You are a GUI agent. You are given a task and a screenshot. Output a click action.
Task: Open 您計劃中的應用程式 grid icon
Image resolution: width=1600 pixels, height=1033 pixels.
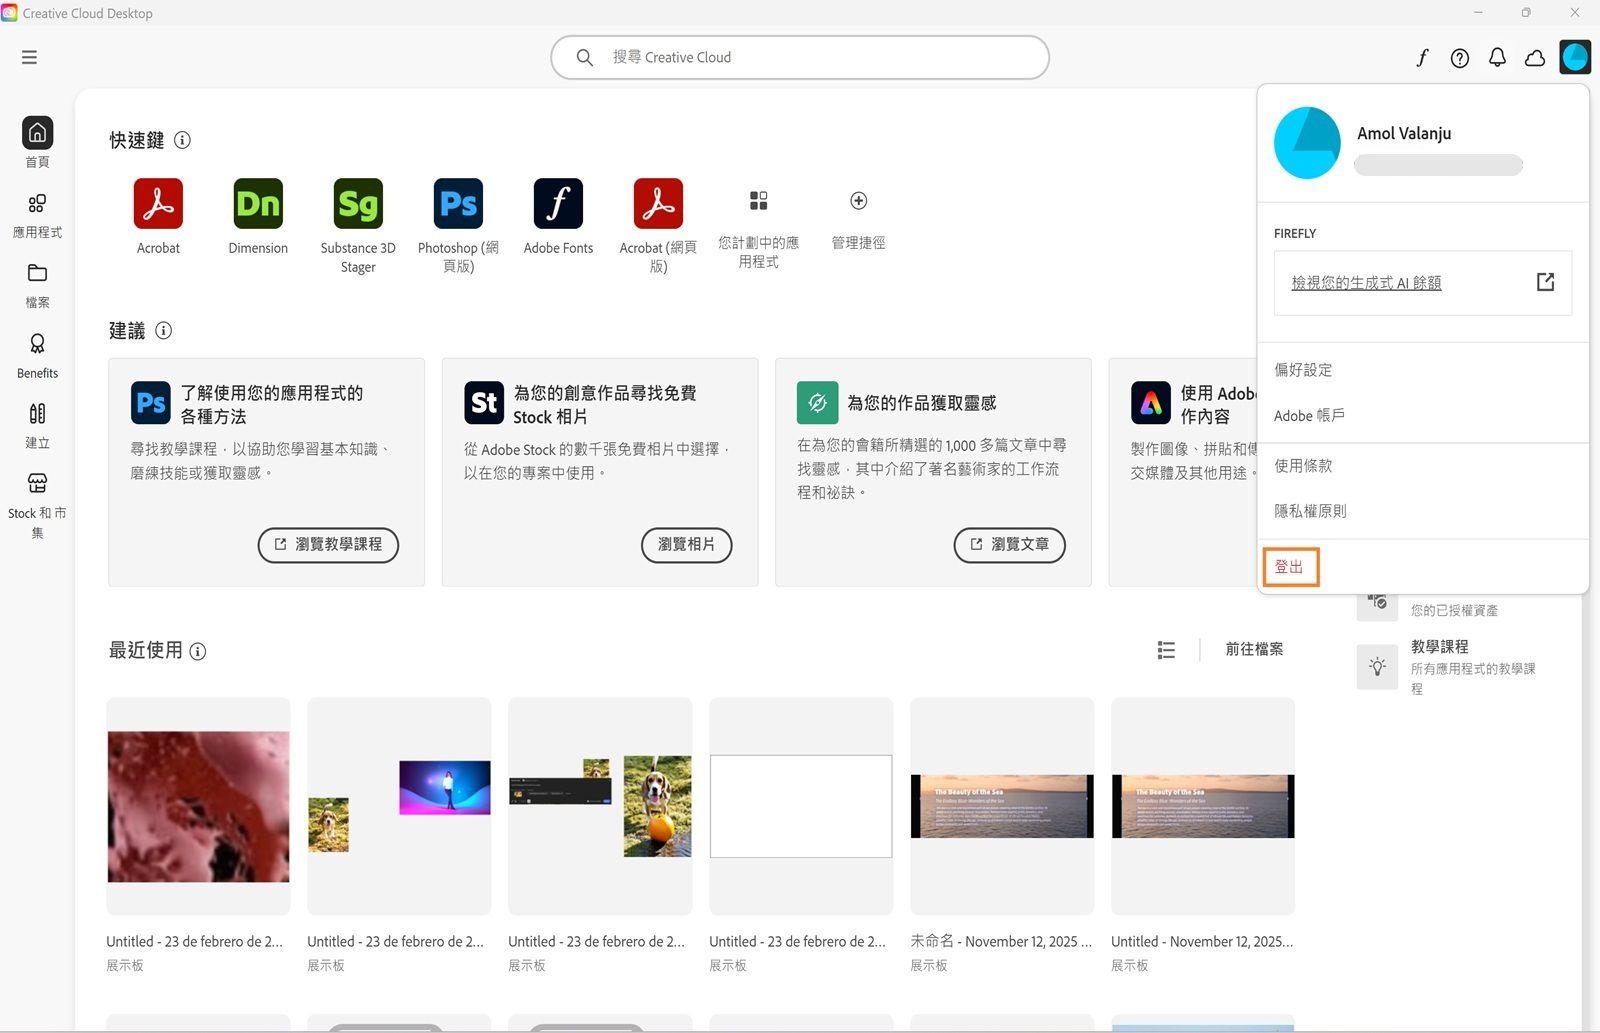coord(758,201)
